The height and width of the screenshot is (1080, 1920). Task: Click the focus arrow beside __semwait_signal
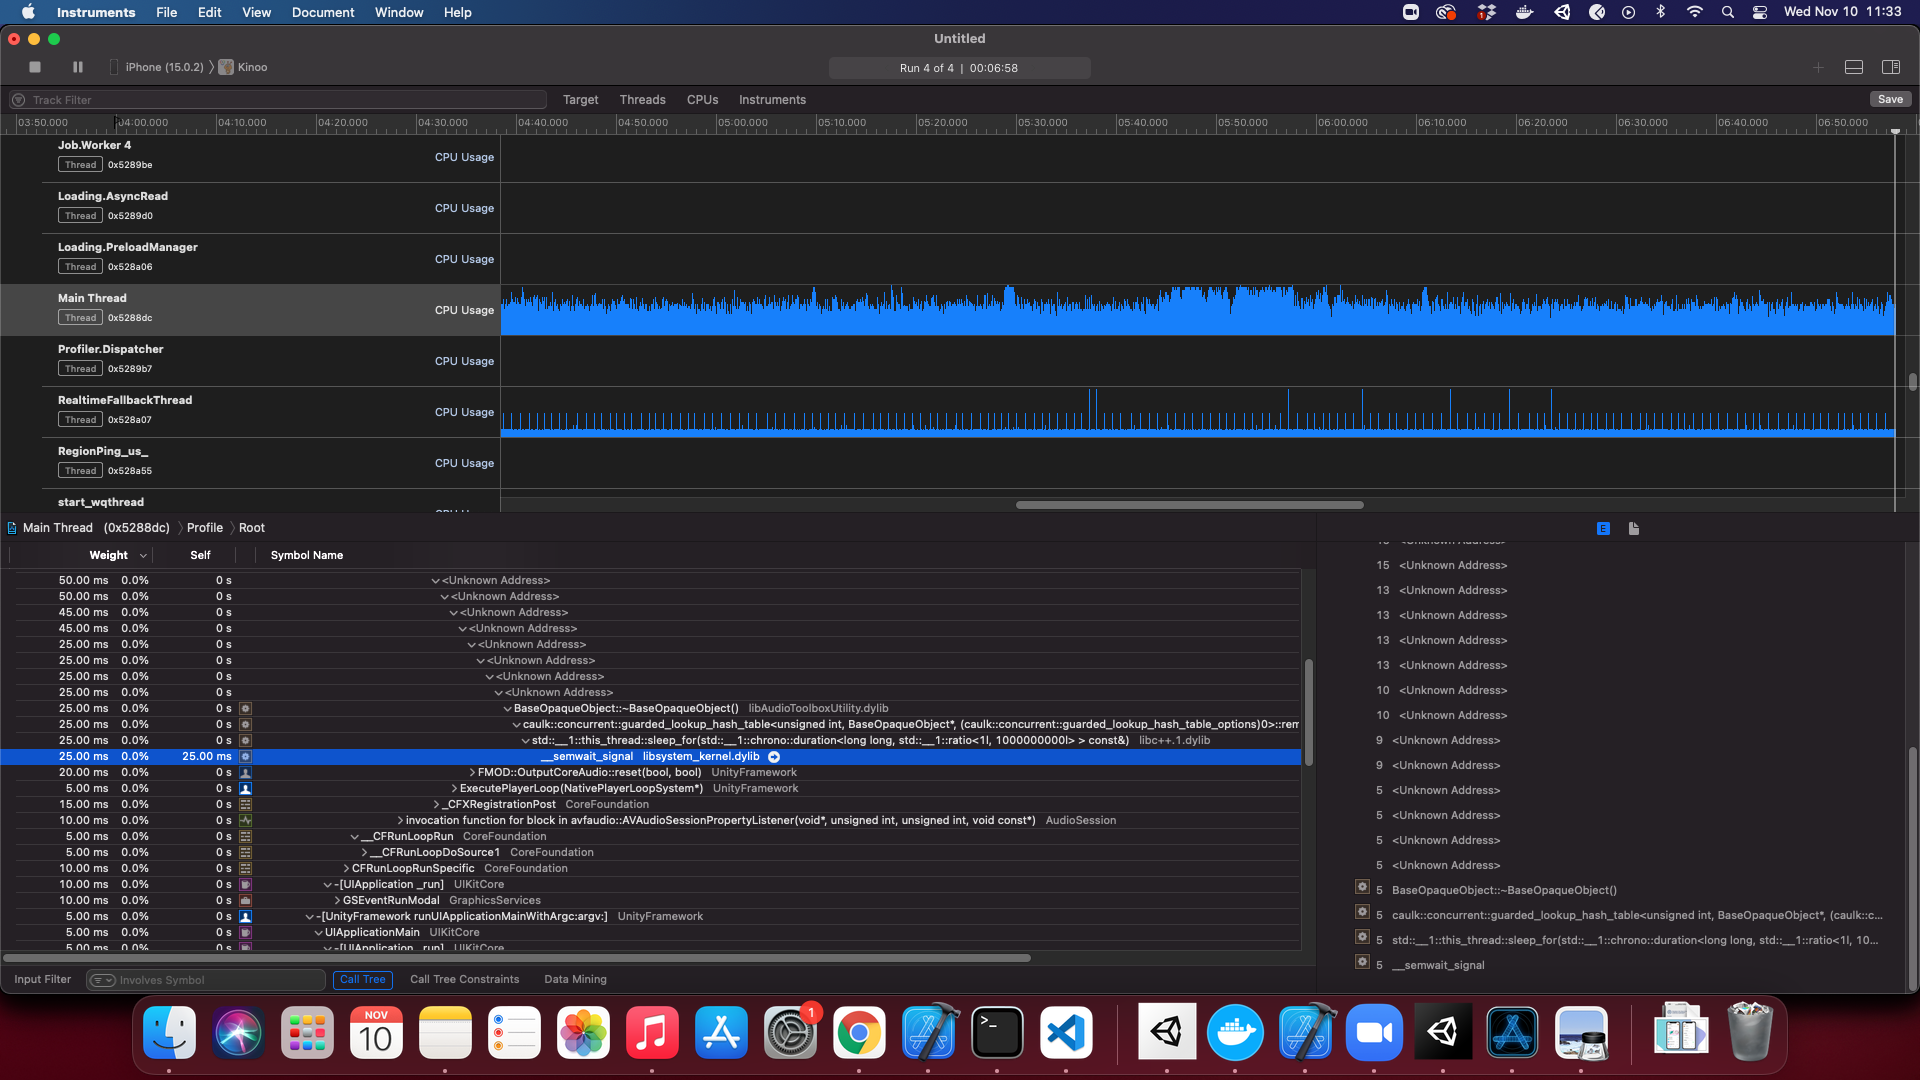(x=774, y=757)
